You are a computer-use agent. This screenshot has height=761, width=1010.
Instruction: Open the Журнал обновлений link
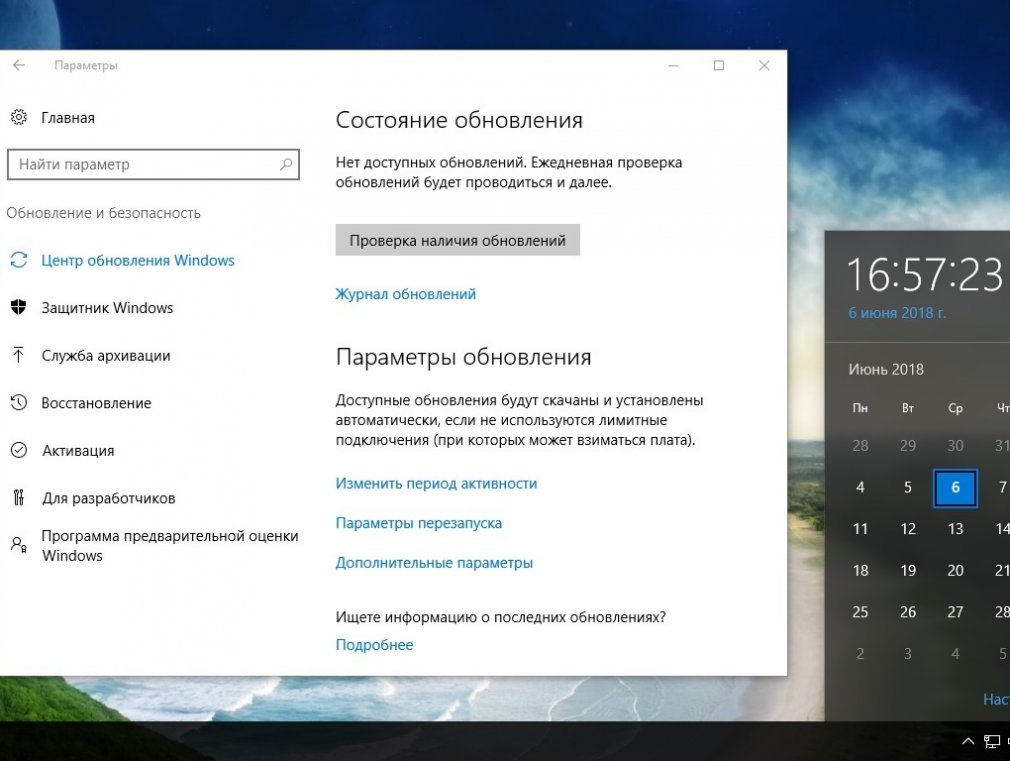click(x=406, y=294)
